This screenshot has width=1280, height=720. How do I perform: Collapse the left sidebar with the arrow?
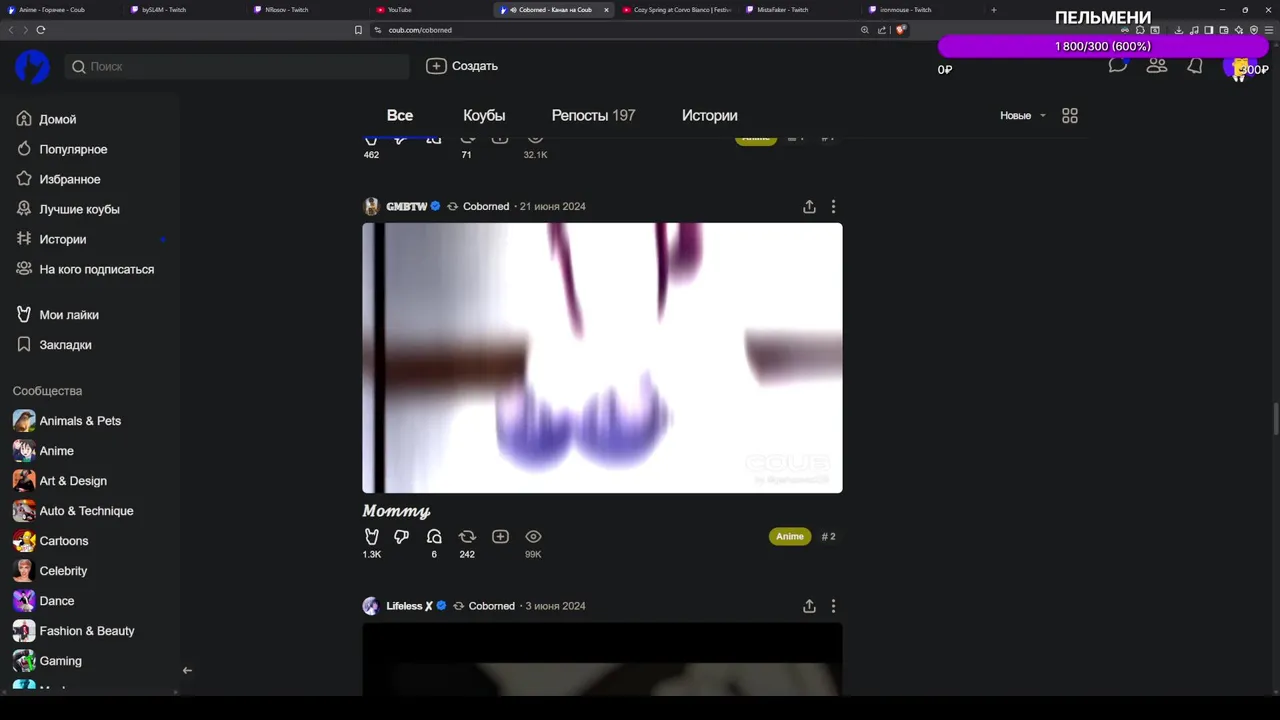coord(187,670)
